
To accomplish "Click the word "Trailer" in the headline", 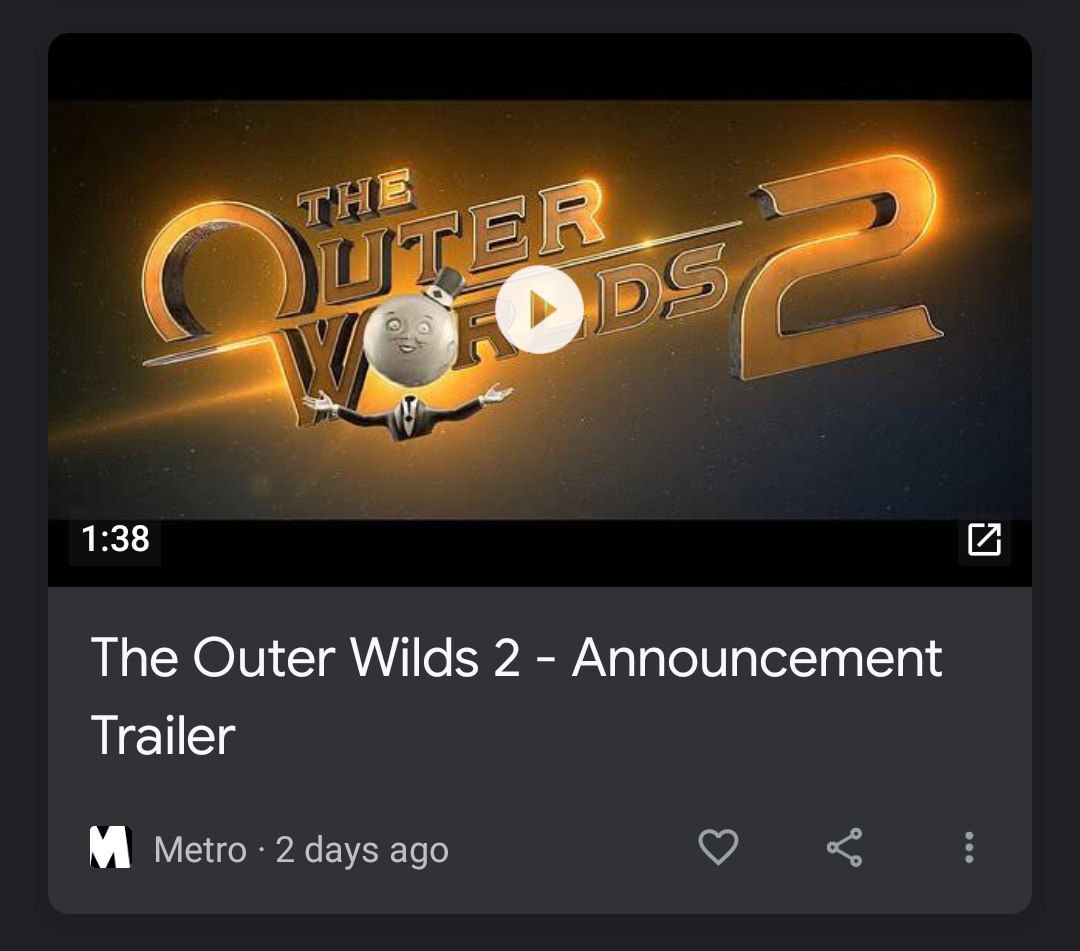I will pyautogui.click(x=163, y=735).
